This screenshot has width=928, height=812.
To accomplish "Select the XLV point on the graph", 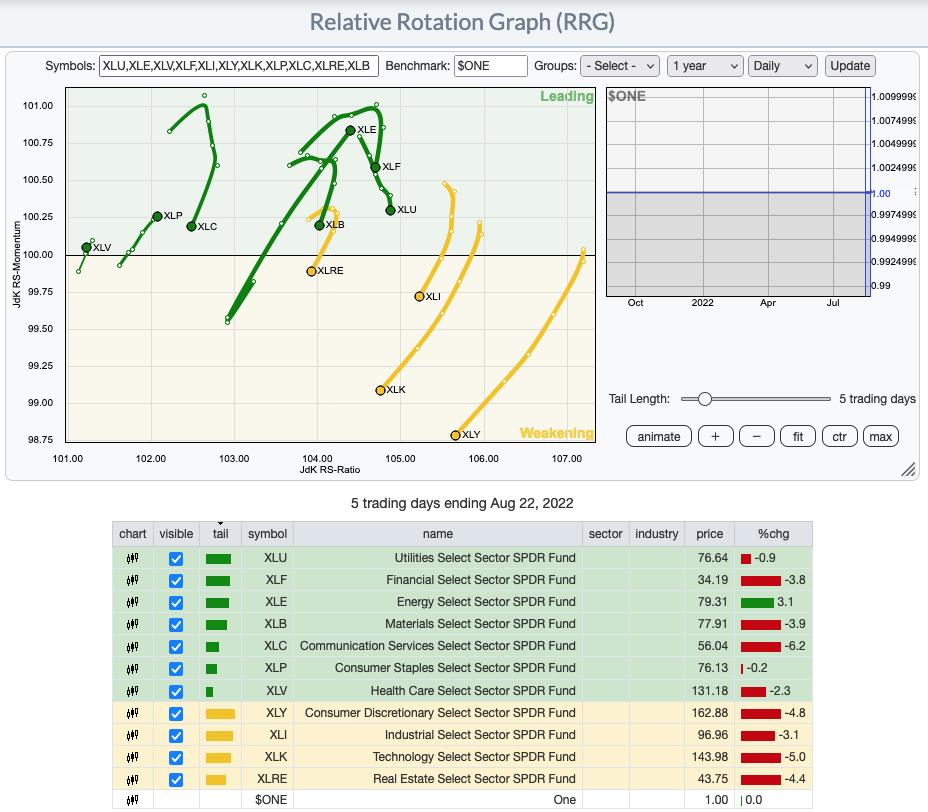I will click(86, 248).
